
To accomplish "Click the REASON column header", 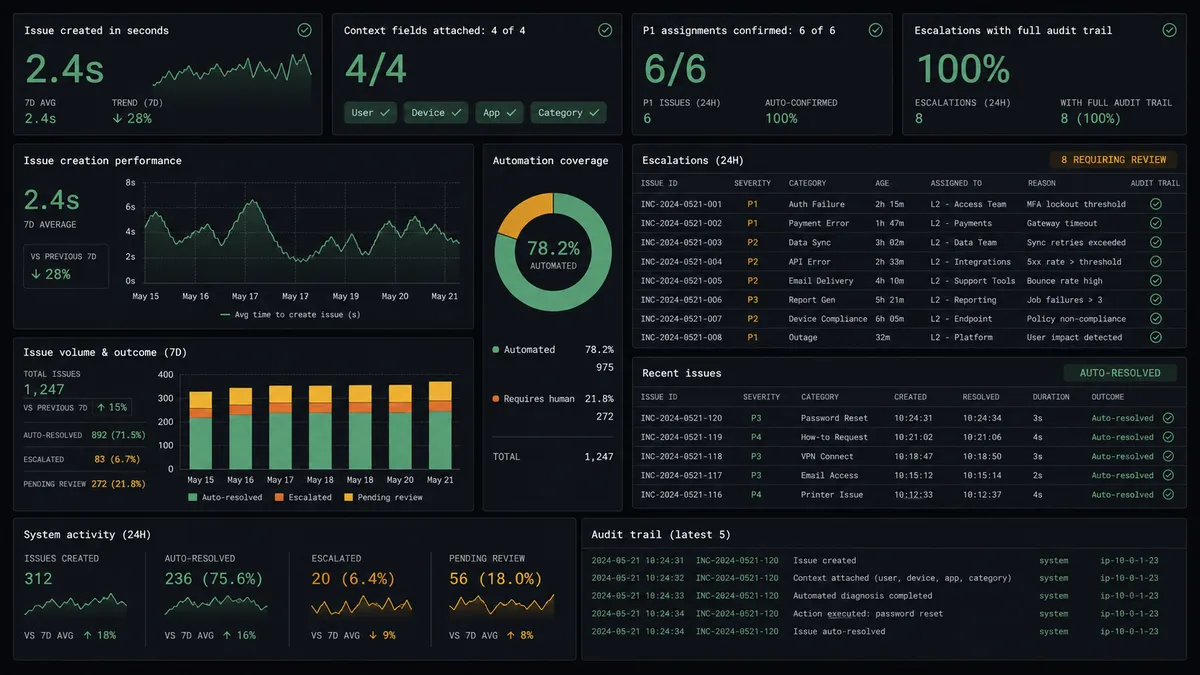I will point(1041,184).
